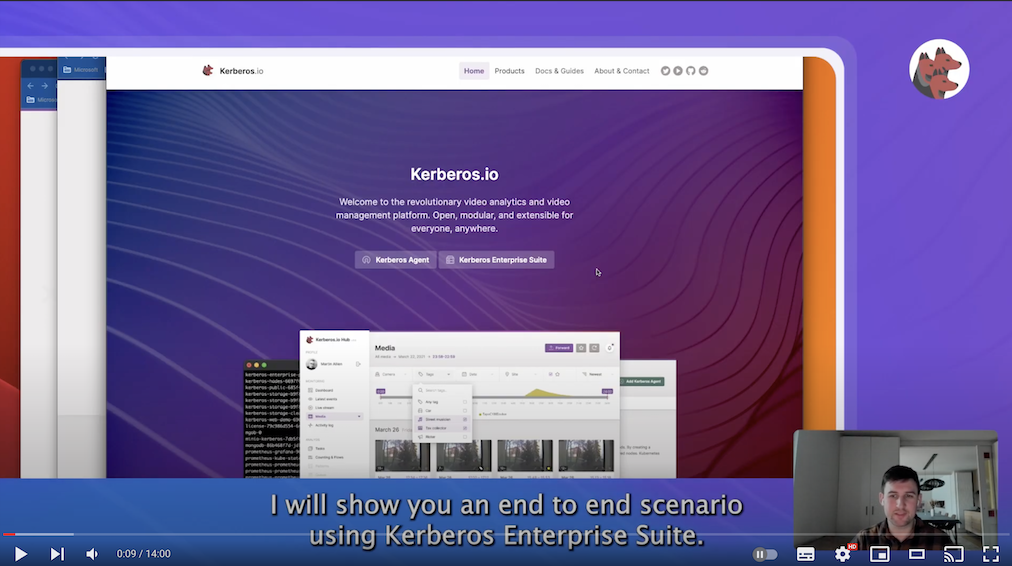This screenshot has width=1012, height=566.
Task: Expand the Docs & Guides menu
Action: click(559, 71)
